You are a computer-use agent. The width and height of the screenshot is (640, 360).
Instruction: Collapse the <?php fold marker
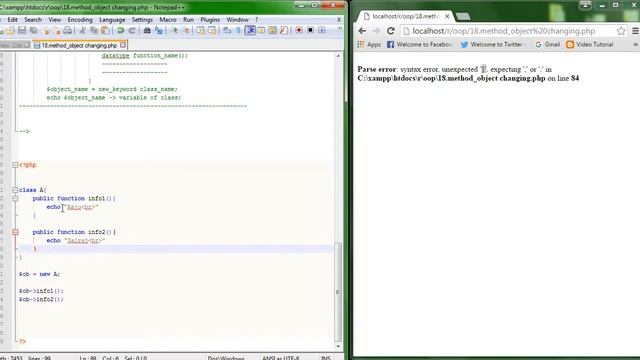[15, 165]
